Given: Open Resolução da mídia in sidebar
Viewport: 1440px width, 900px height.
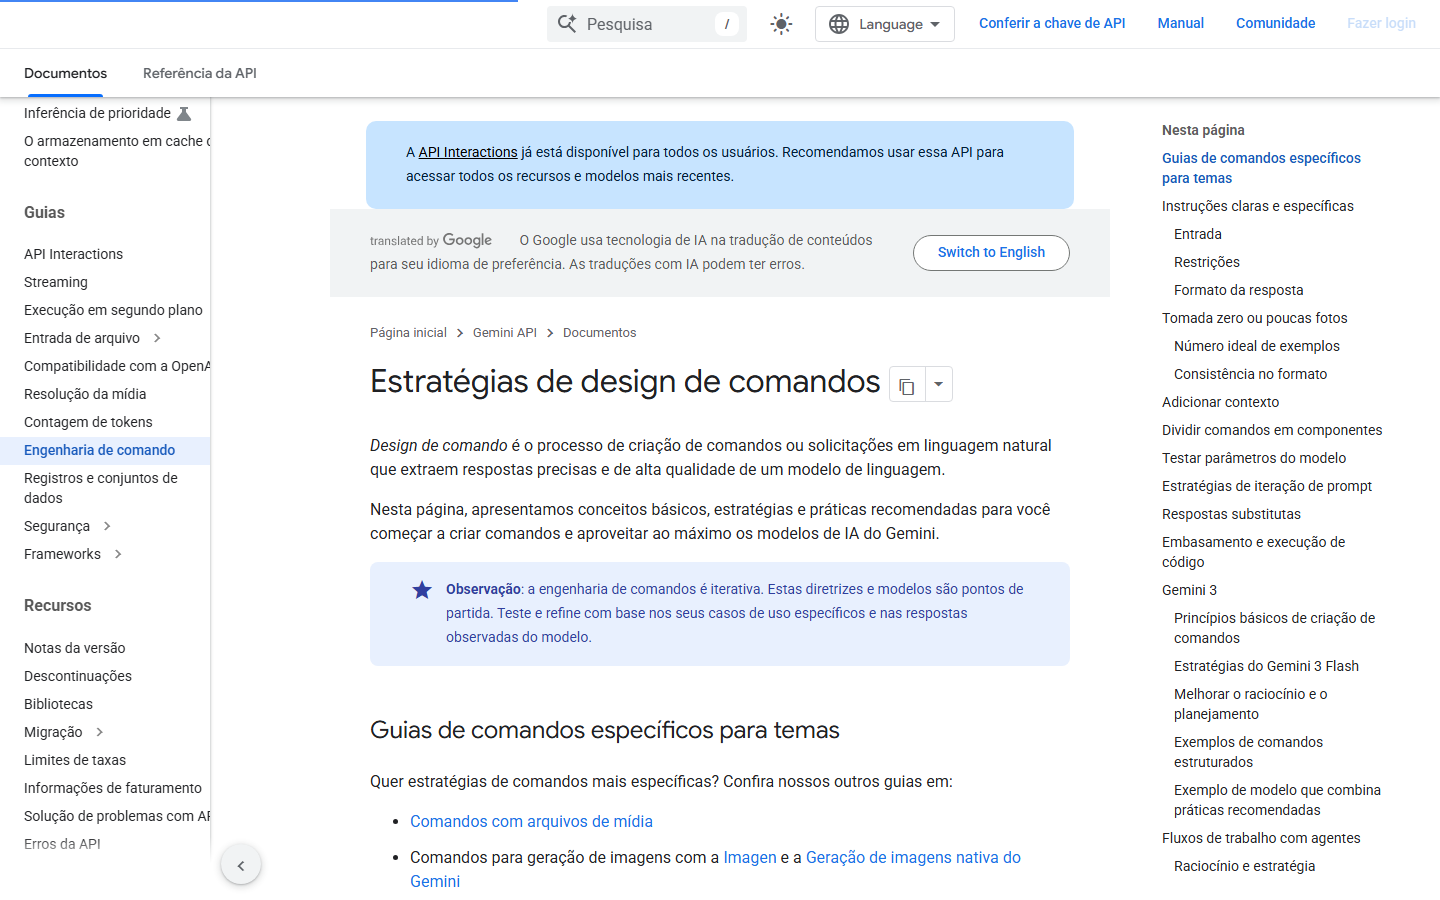Looking at the screenshot, I should (x=85, y=394).
